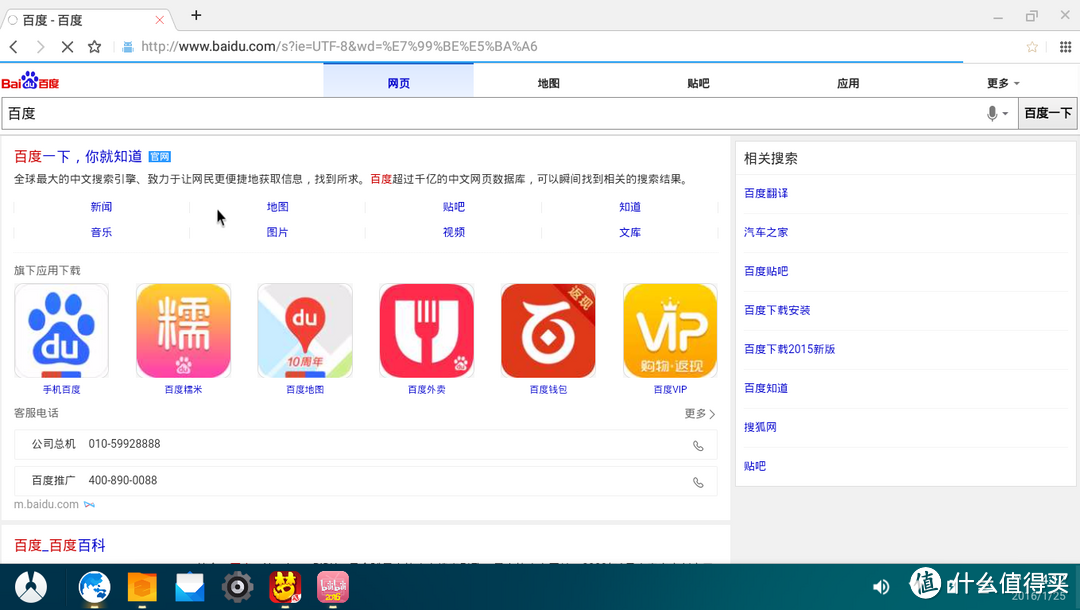Viewport: 1080px width, 610px height.
Task: Open the 地图 sublink under first result
Action: (278, 207)
